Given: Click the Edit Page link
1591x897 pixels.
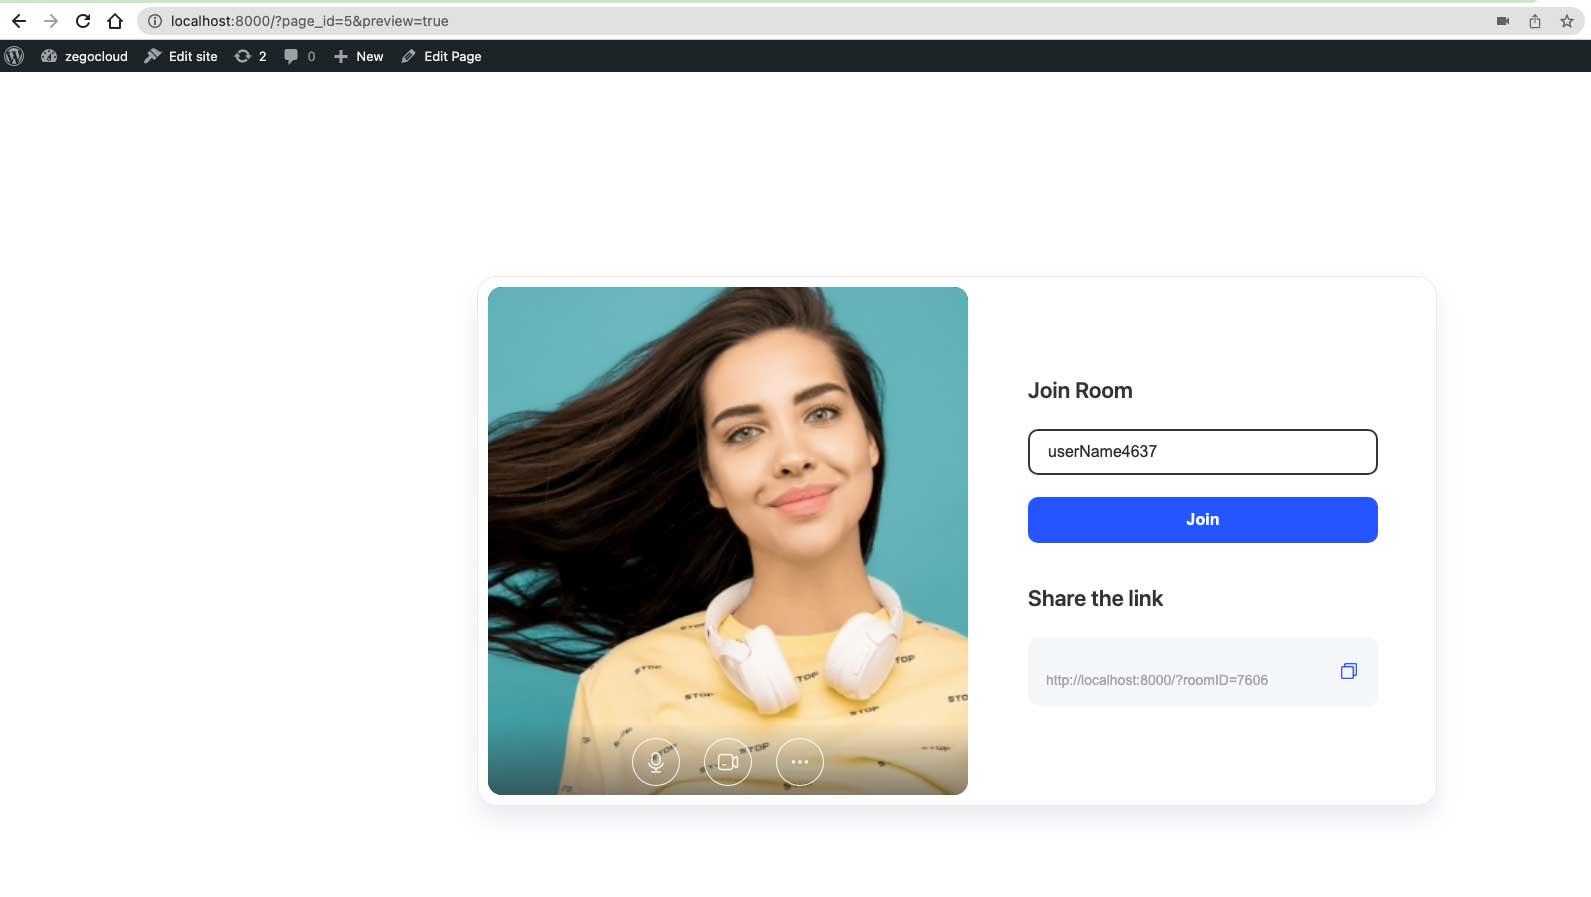Looking at the screenshot, I should point(441,57).
